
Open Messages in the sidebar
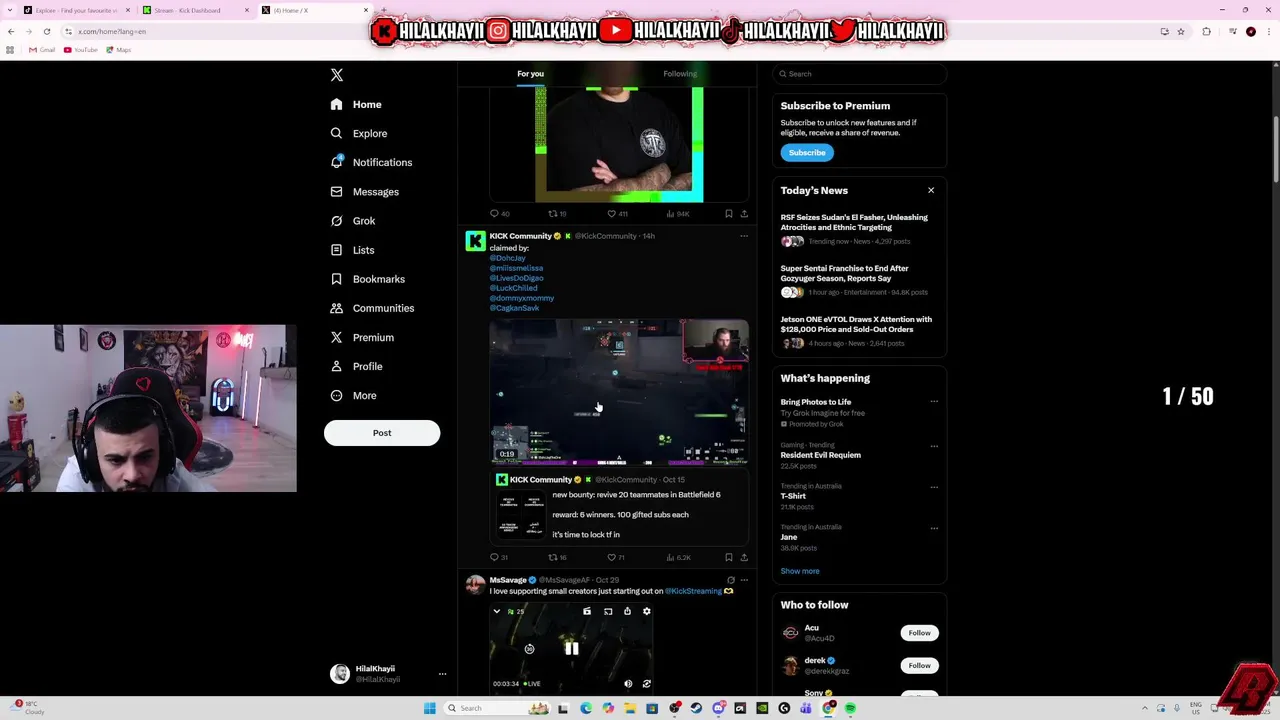(365, 192)
